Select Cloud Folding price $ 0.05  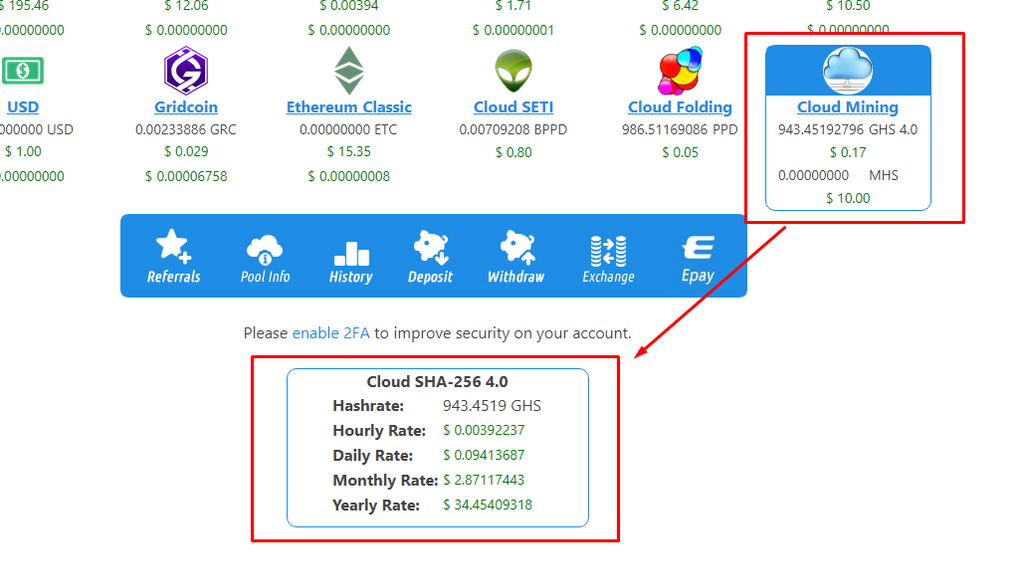[x=680, y=152]
